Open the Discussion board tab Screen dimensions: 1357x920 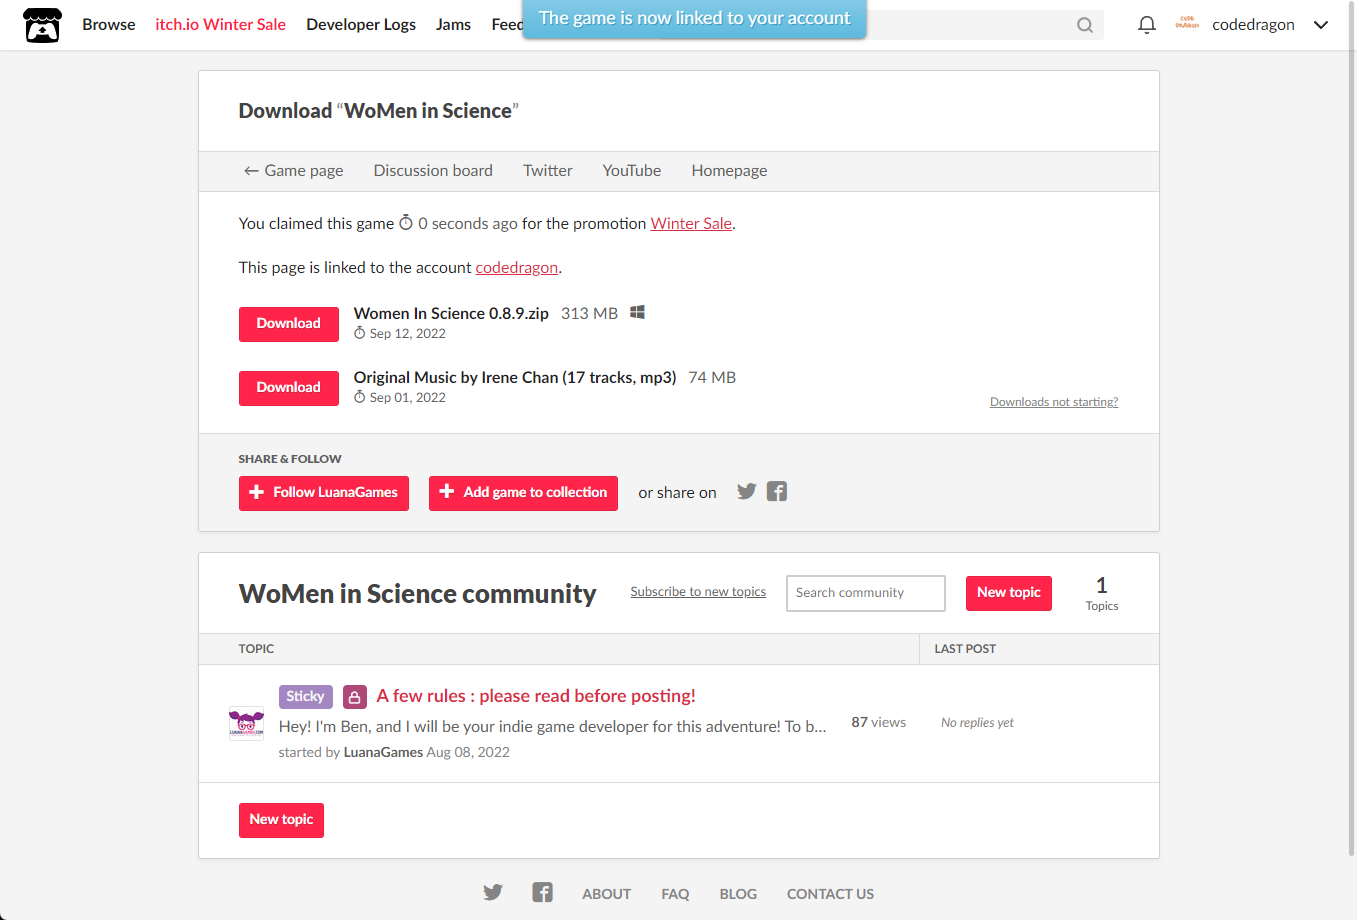tap(433, 171)
